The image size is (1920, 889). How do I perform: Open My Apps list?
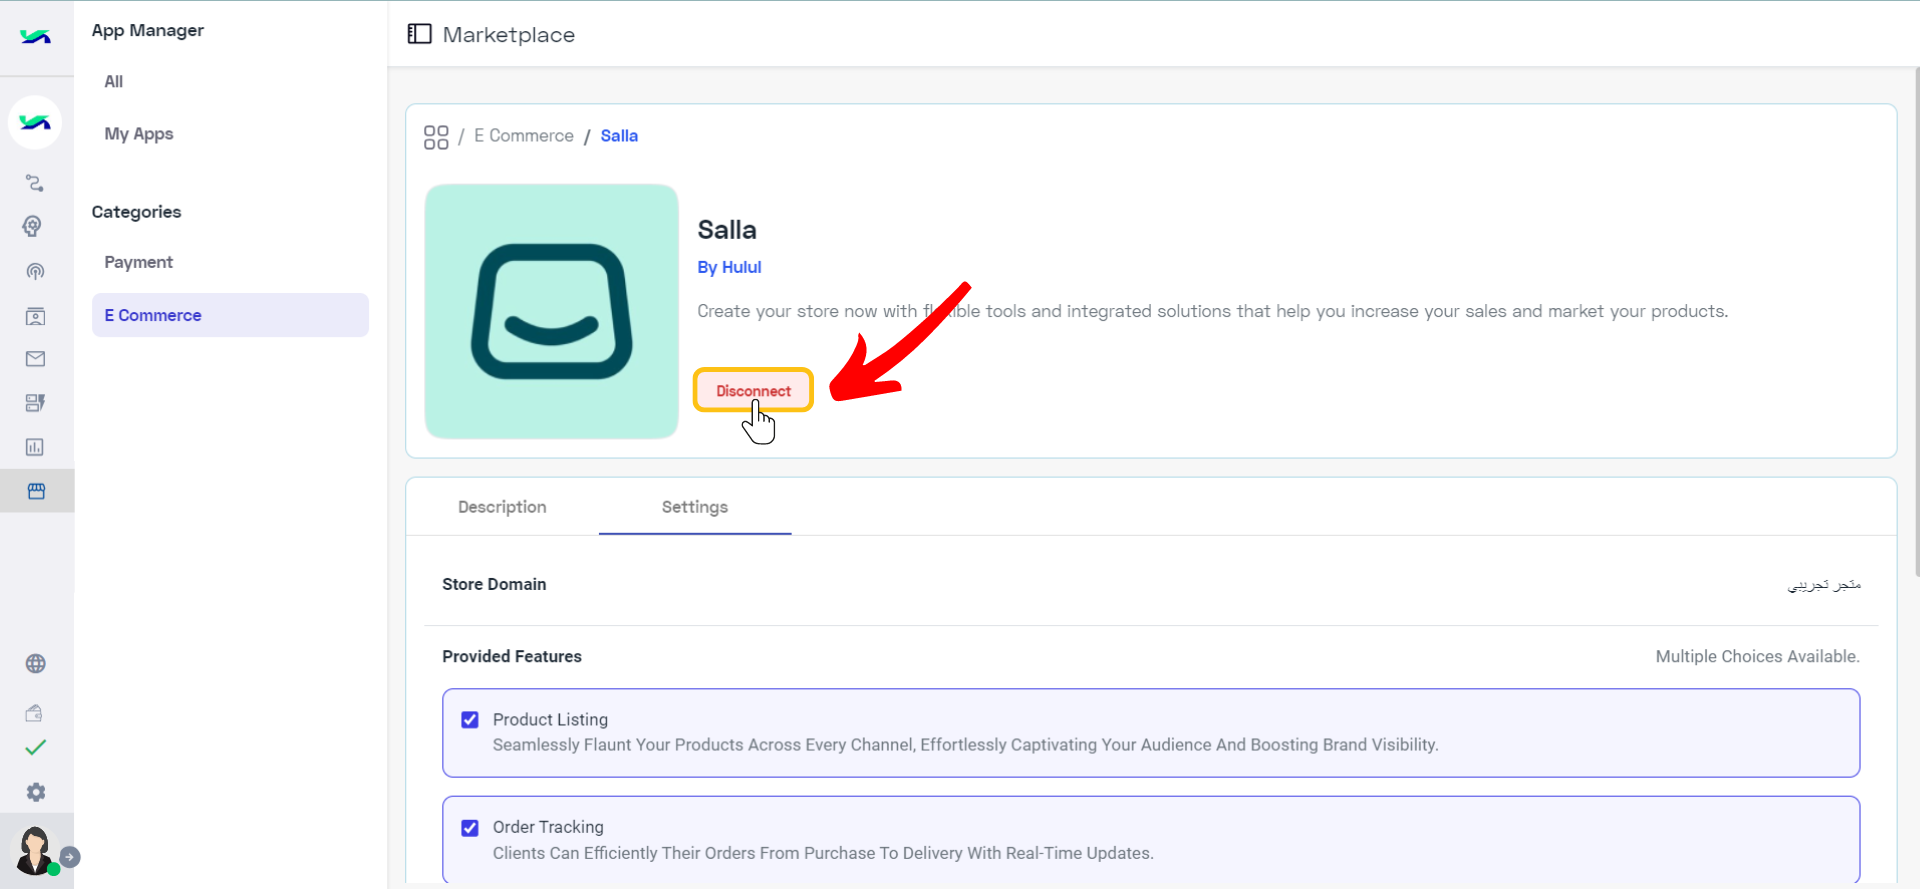(x=139, y=134)
